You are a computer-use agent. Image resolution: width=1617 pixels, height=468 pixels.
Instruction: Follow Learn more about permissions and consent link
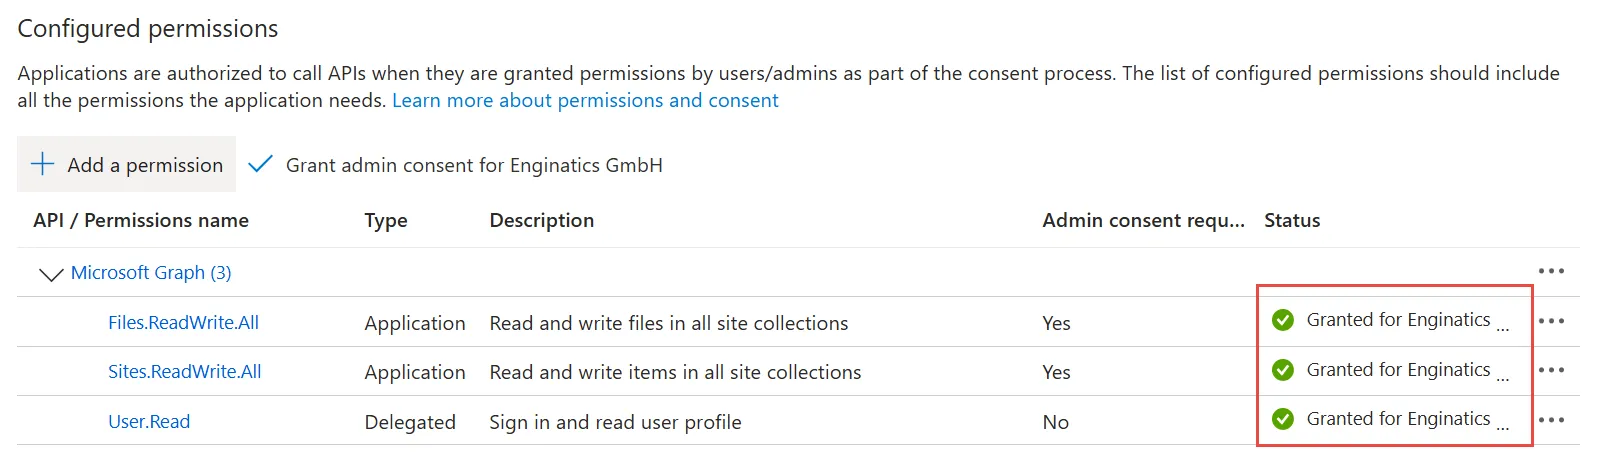(x=585, y=100)
